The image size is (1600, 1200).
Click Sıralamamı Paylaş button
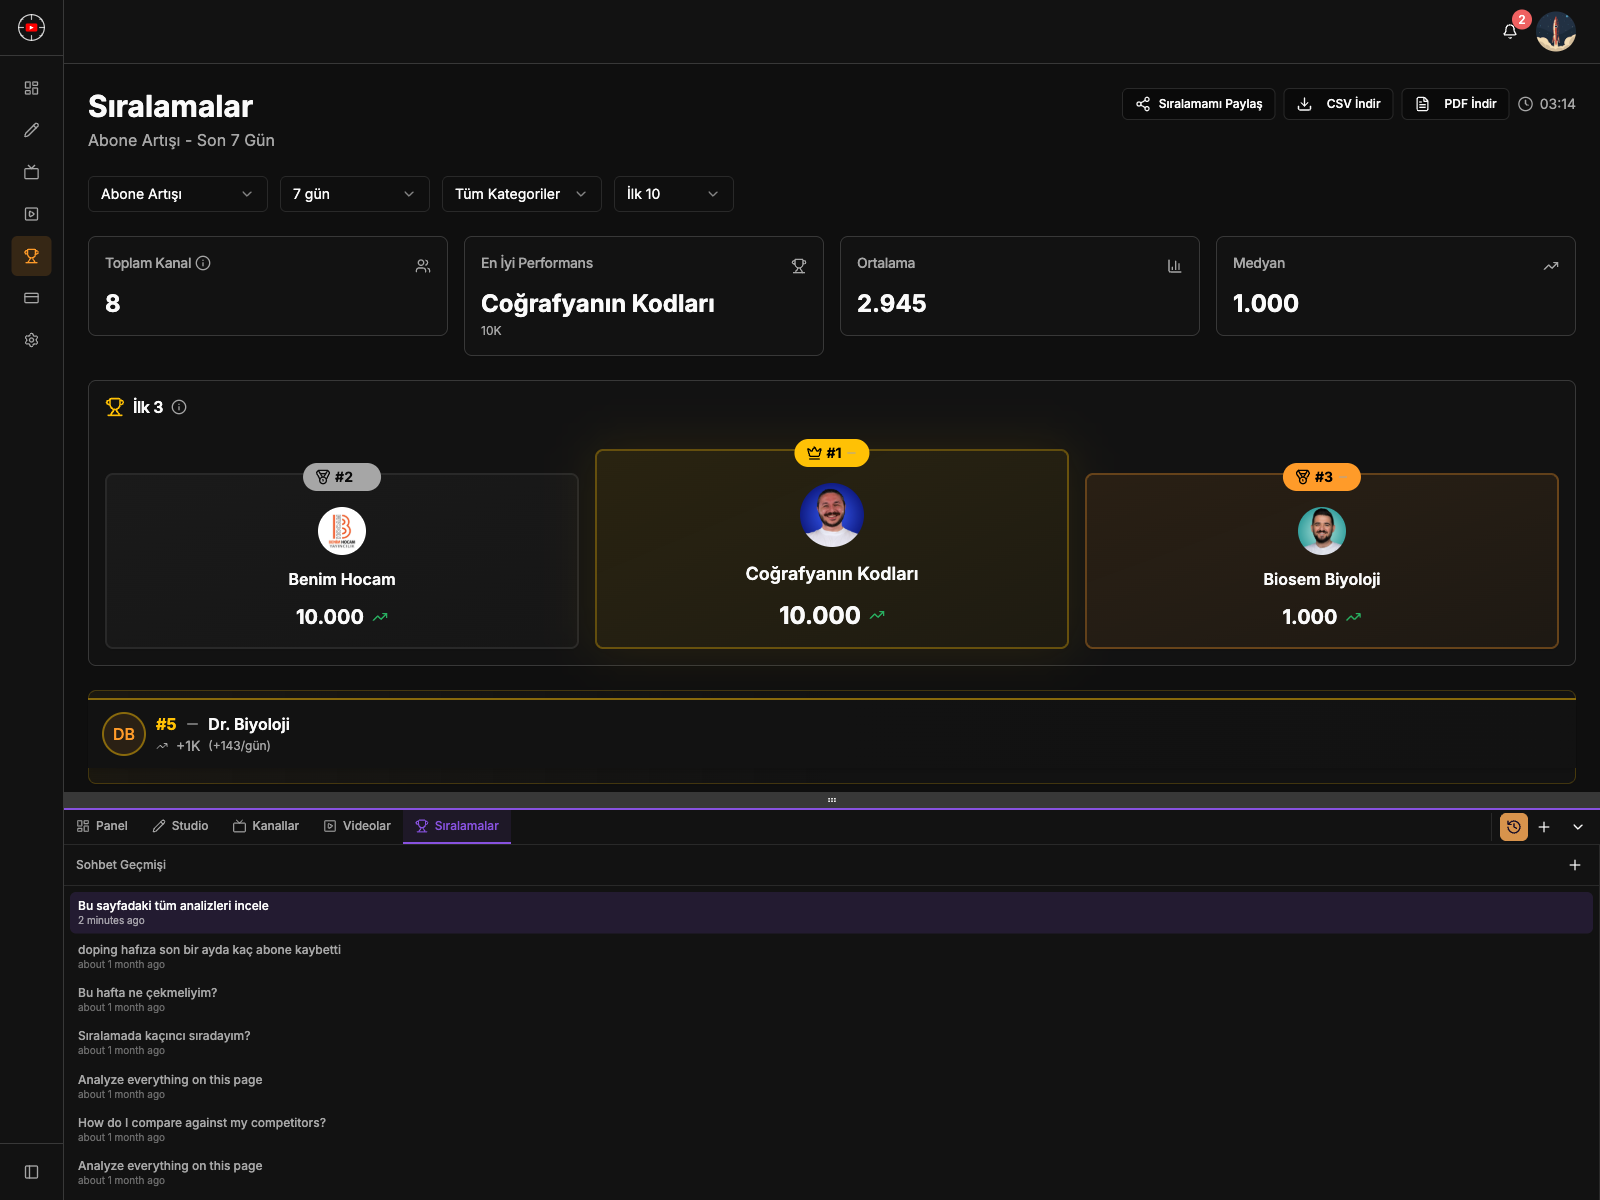1198,104
